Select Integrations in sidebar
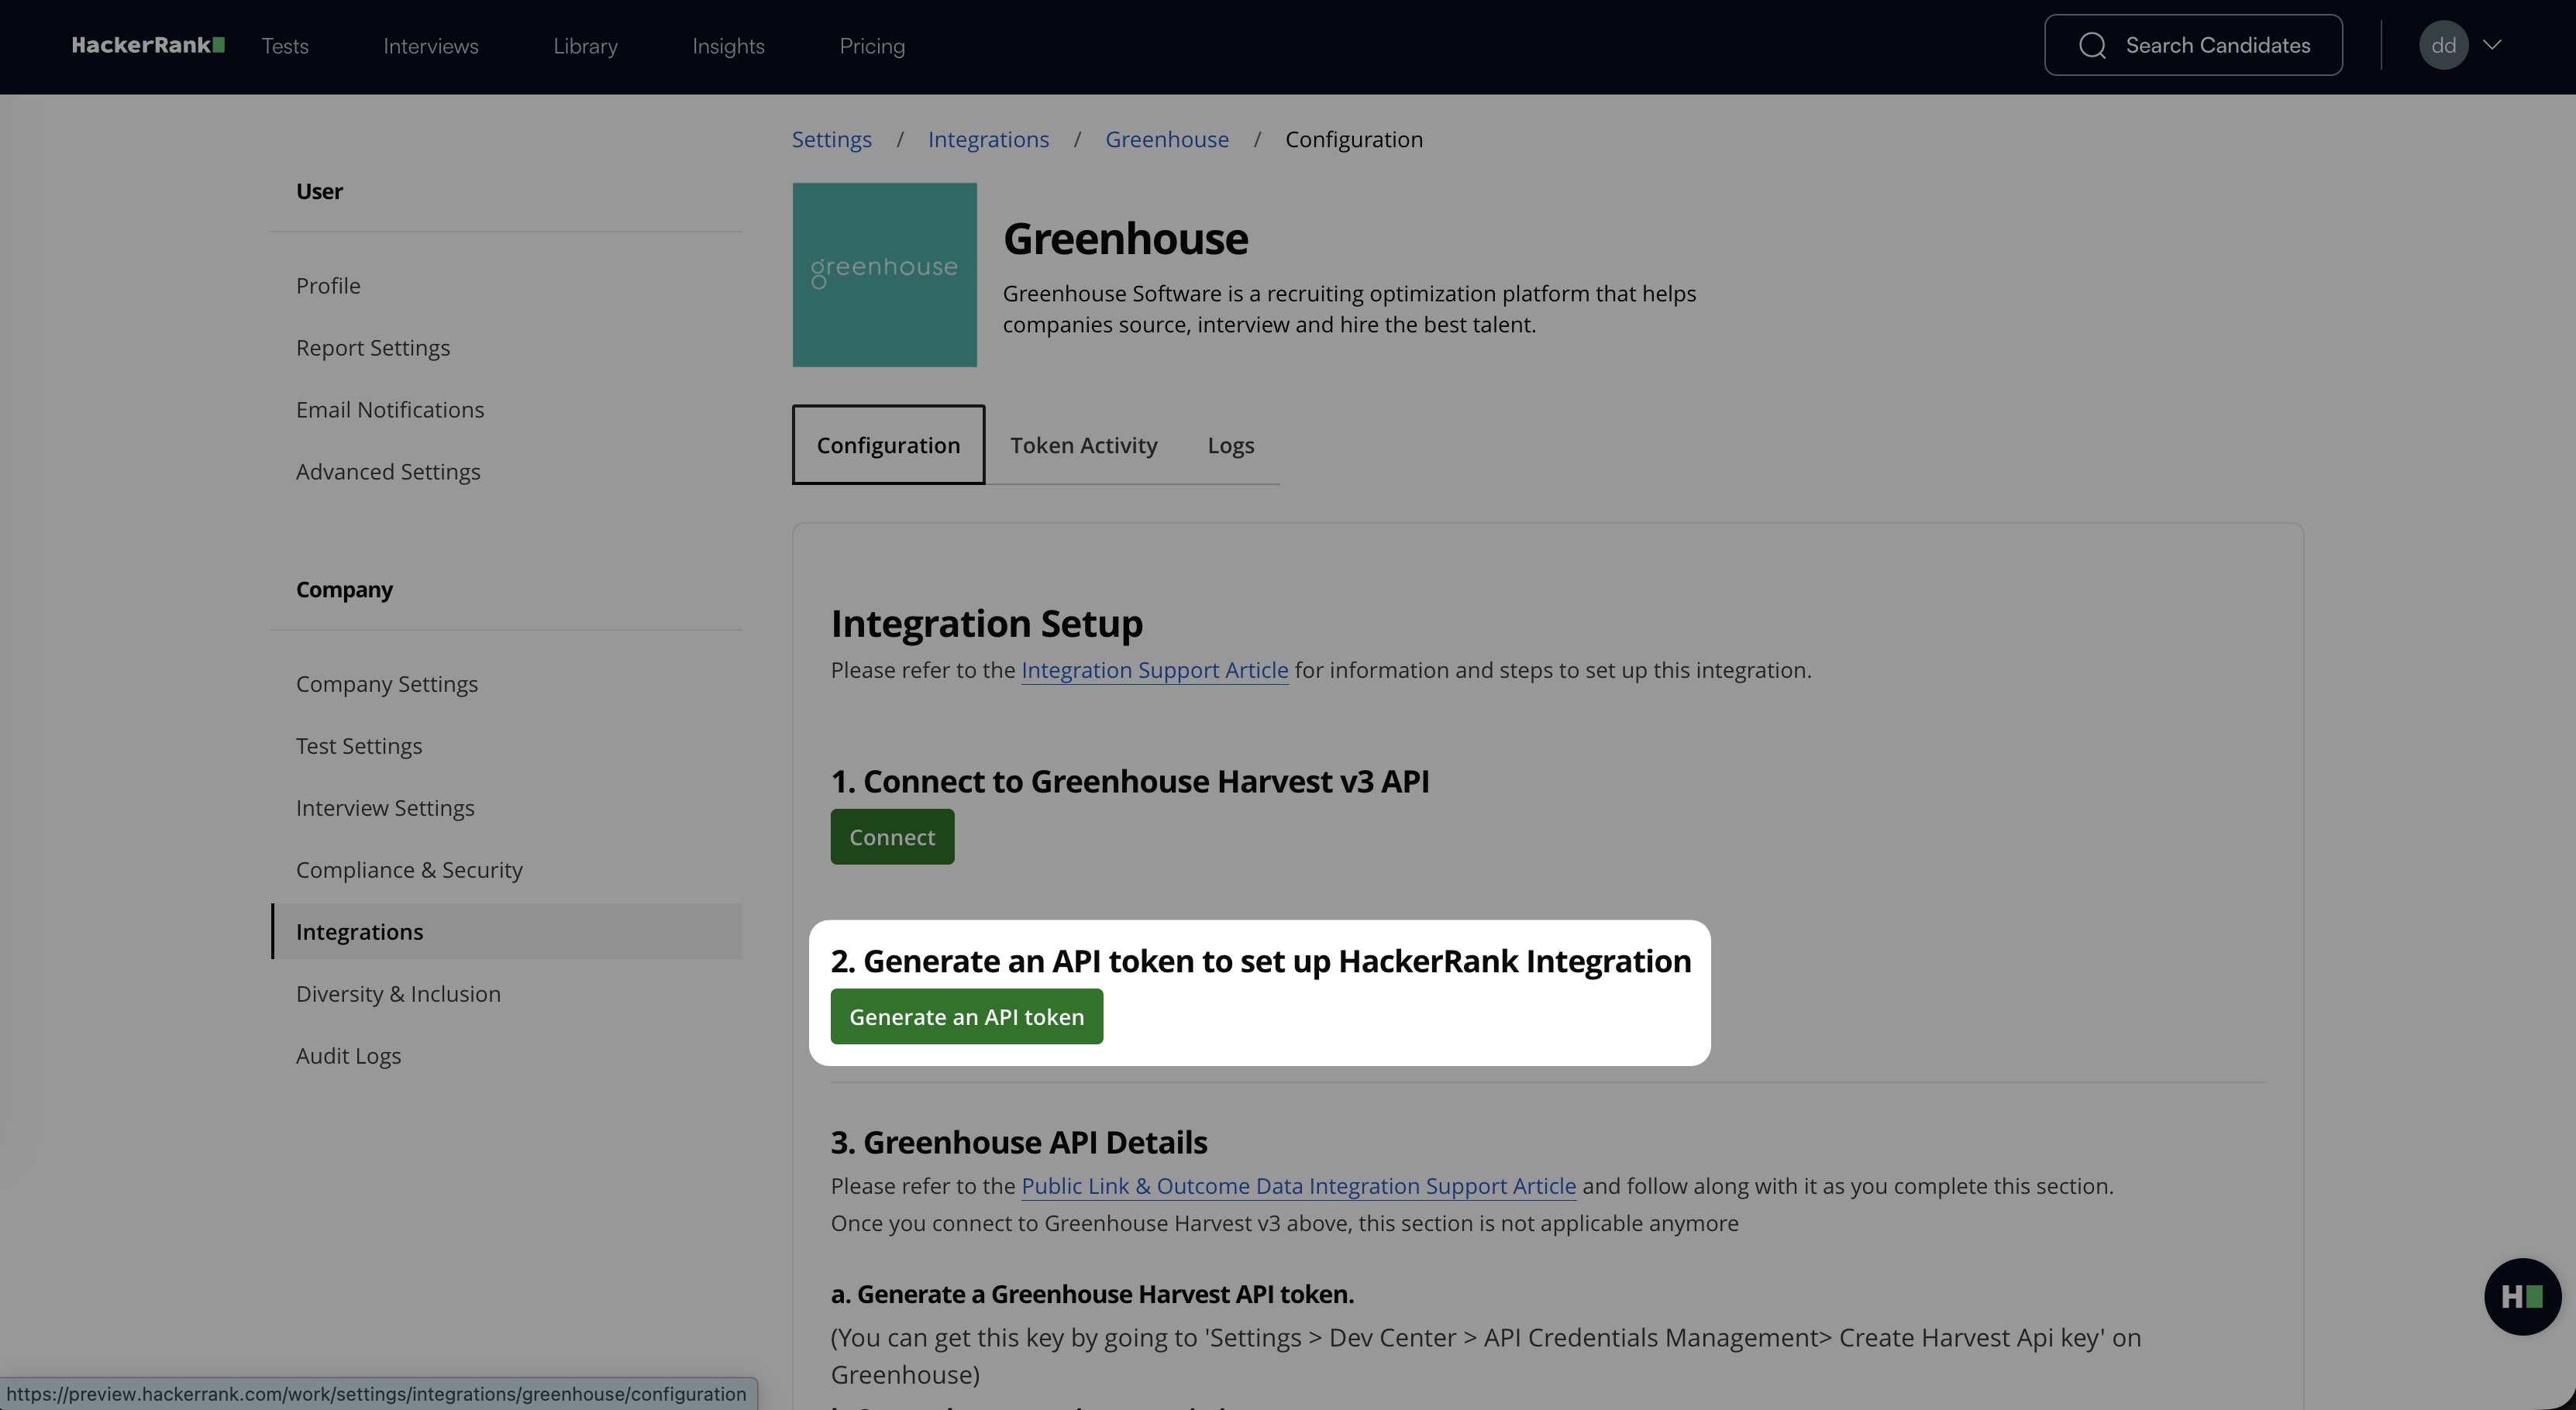 [507, 932]
